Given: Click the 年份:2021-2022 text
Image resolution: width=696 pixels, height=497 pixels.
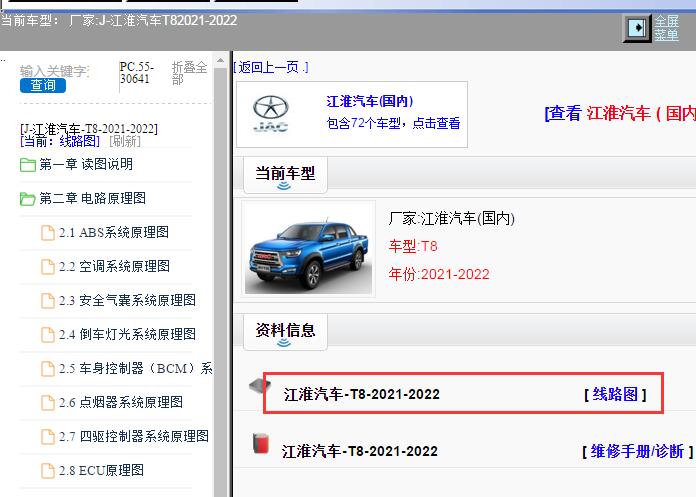Looking at the screenshot, I should tap(439, 274).
